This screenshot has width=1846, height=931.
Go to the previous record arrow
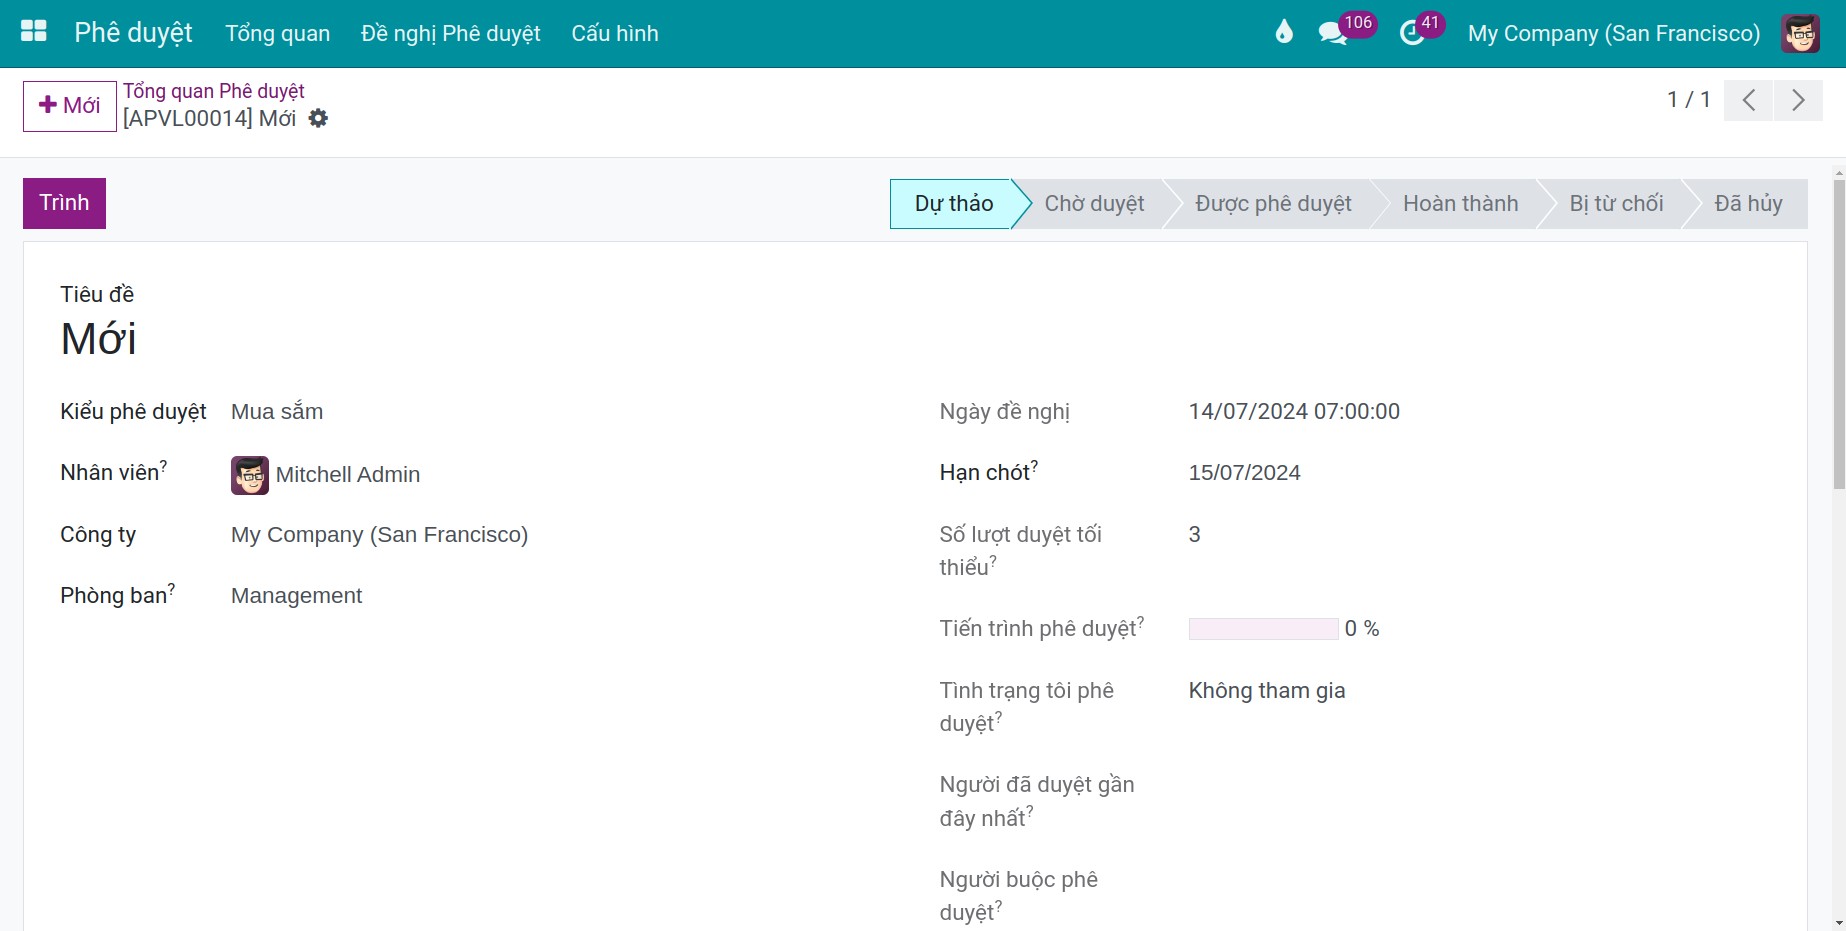coord(1749,100)
